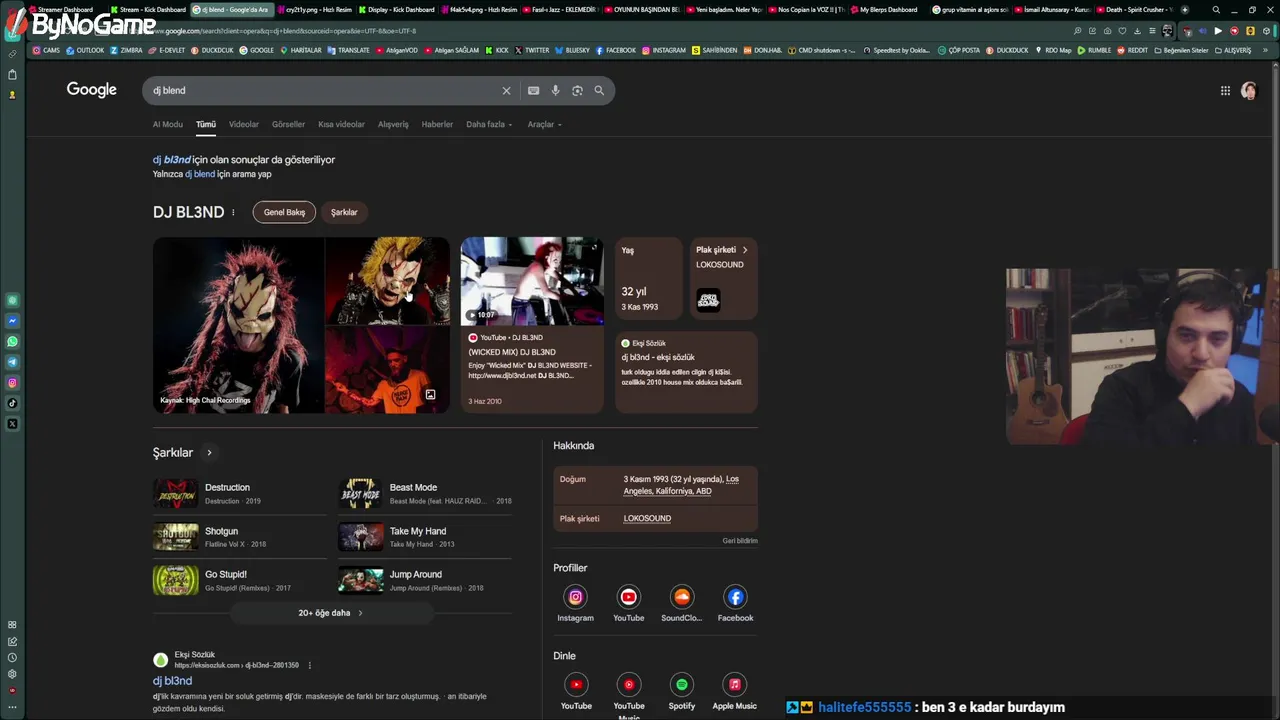This screenshot has height=720, width=1280.
Task: Listen on Apple Music icon
Action: pos(735,685)
